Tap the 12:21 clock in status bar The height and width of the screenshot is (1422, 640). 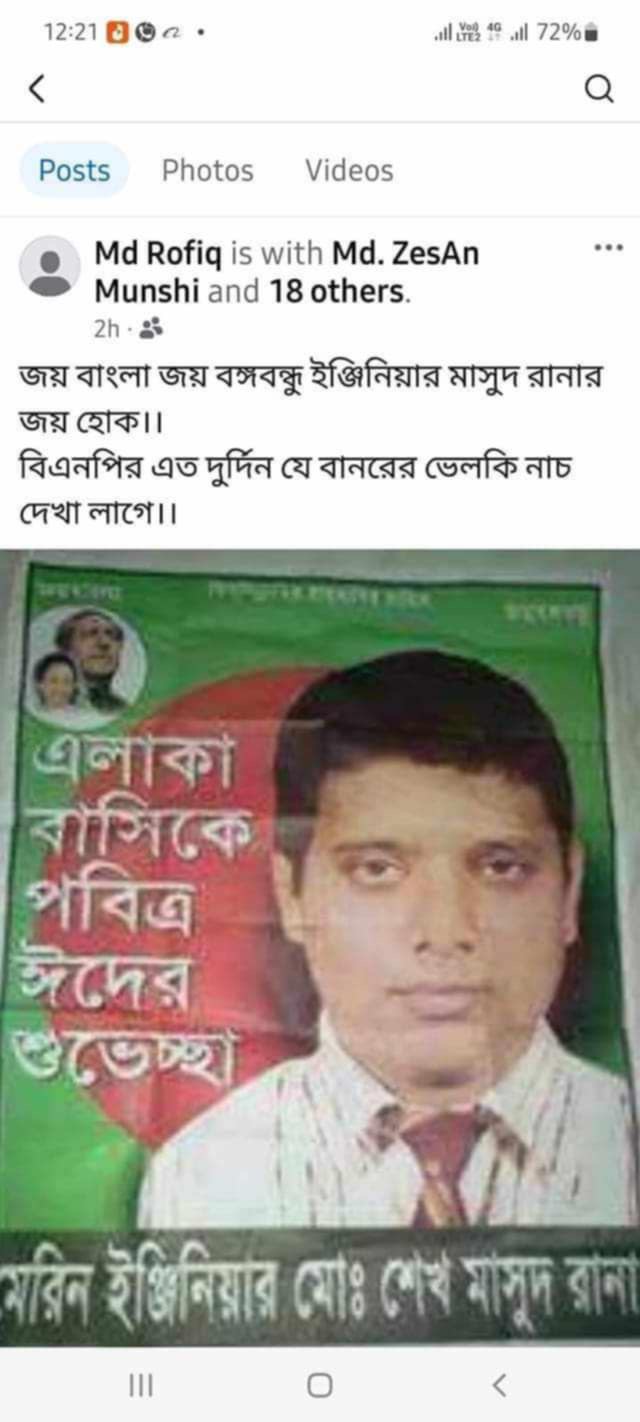click(x=70, y=32)
